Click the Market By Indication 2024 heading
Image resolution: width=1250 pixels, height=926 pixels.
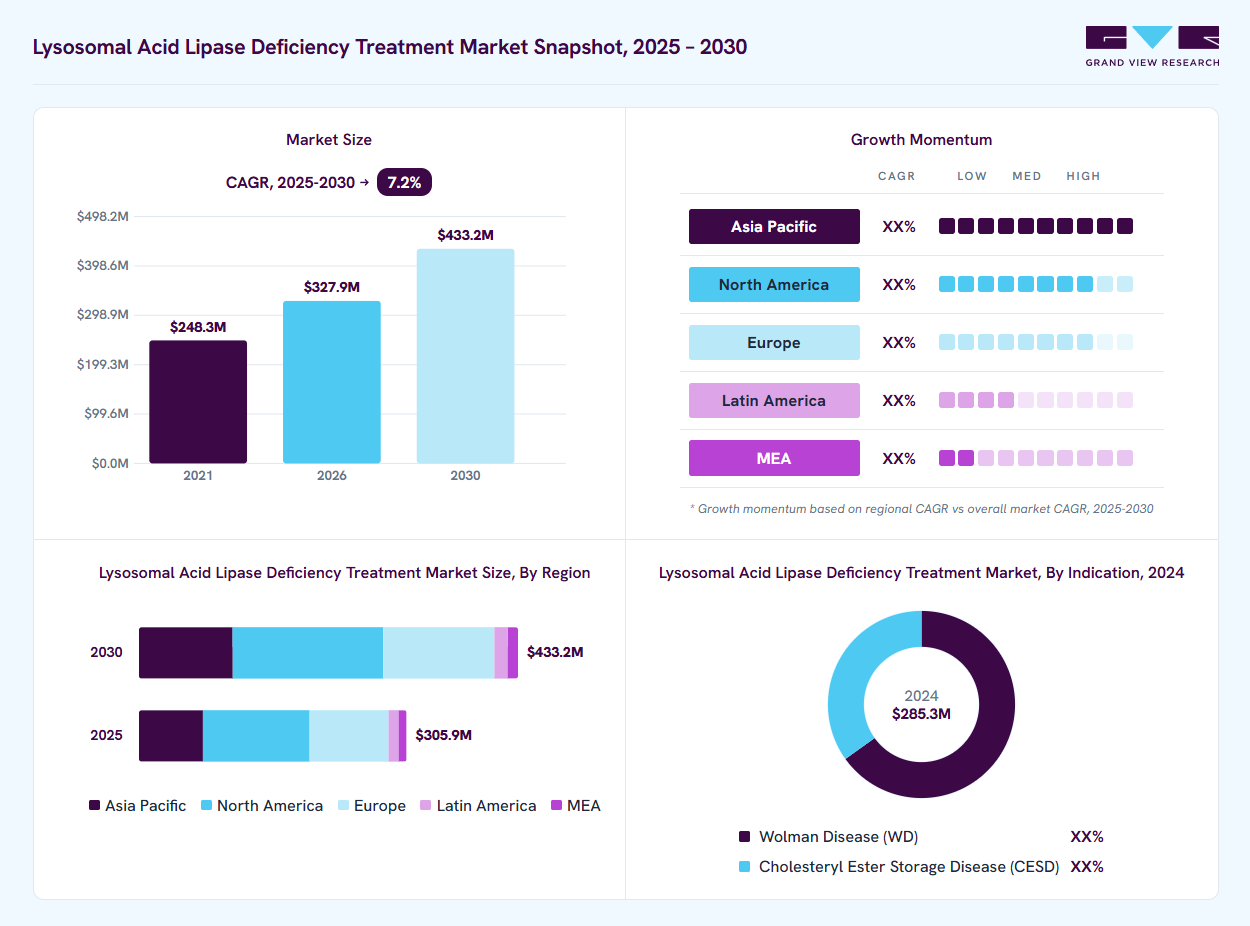[x=922, y=573]
